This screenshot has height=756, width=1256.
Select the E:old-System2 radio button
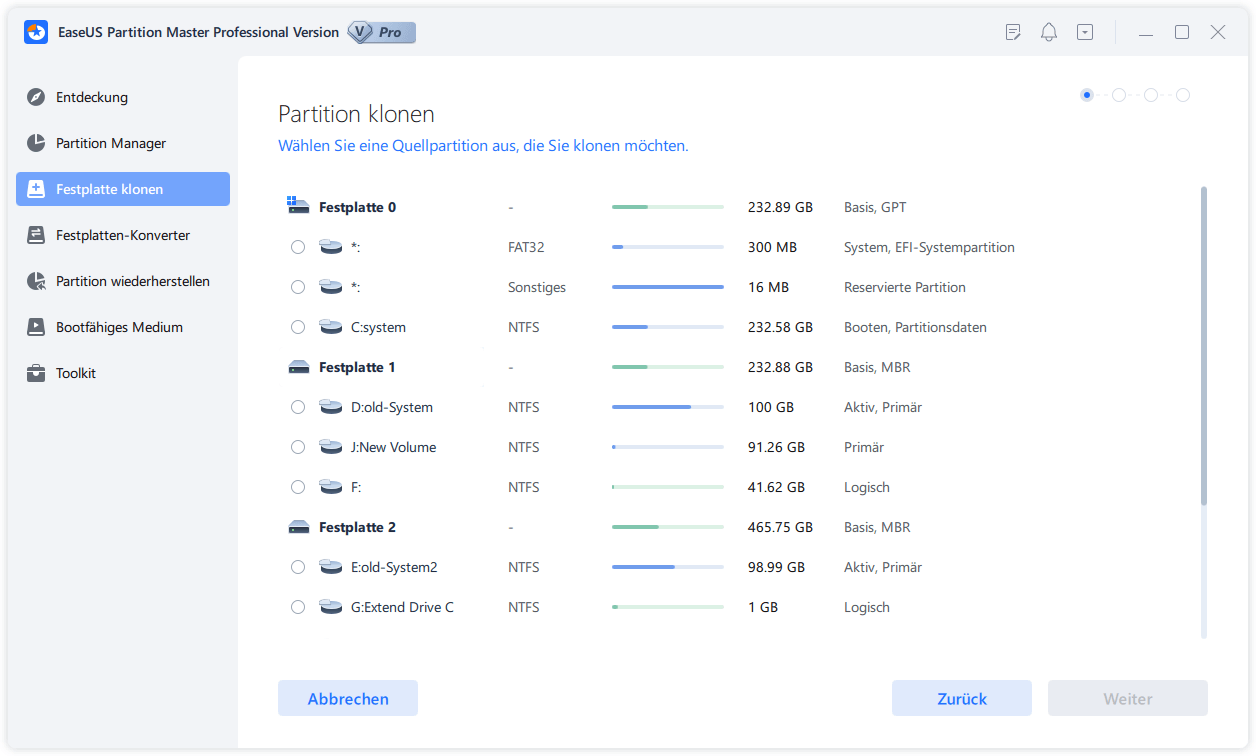click(298, 567)
